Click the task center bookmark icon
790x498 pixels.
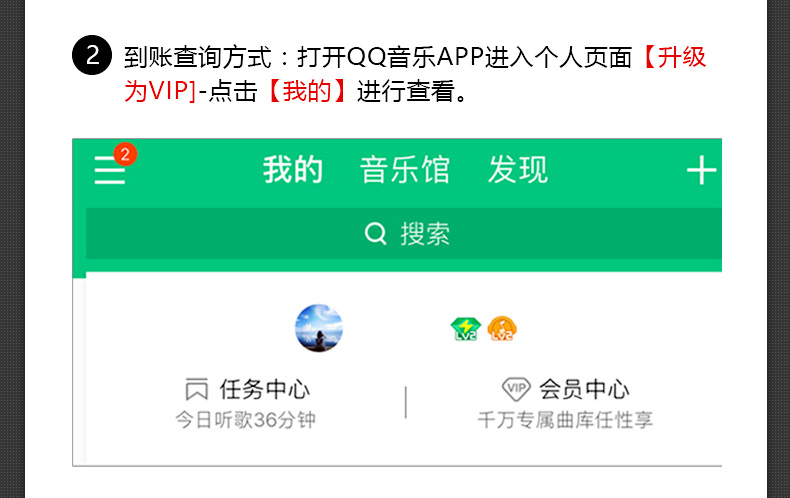196,389
